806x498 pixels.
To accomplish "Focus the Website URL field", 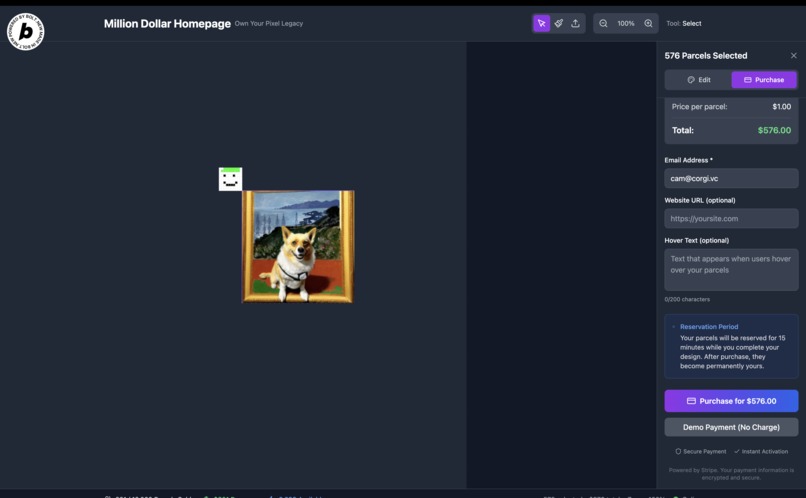I will tap(731, 218).
